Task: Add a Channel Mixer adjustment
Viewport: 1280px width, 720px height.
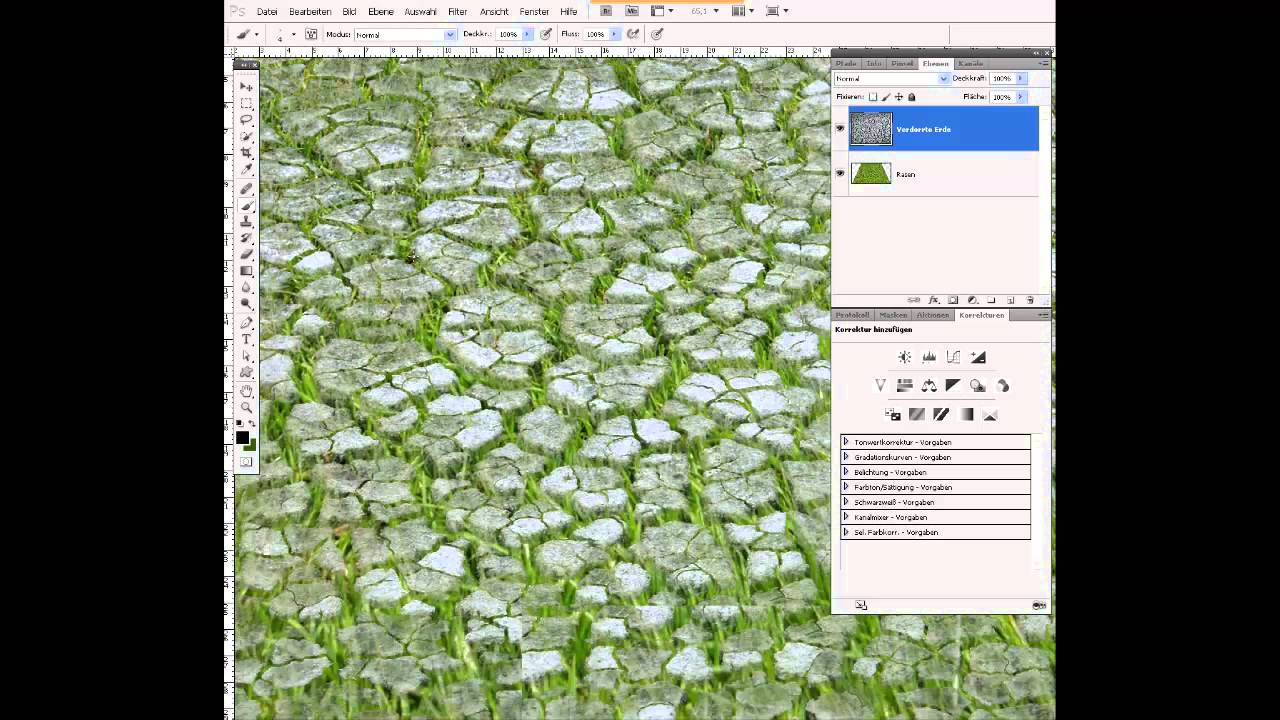Action: click(1002, 385)
